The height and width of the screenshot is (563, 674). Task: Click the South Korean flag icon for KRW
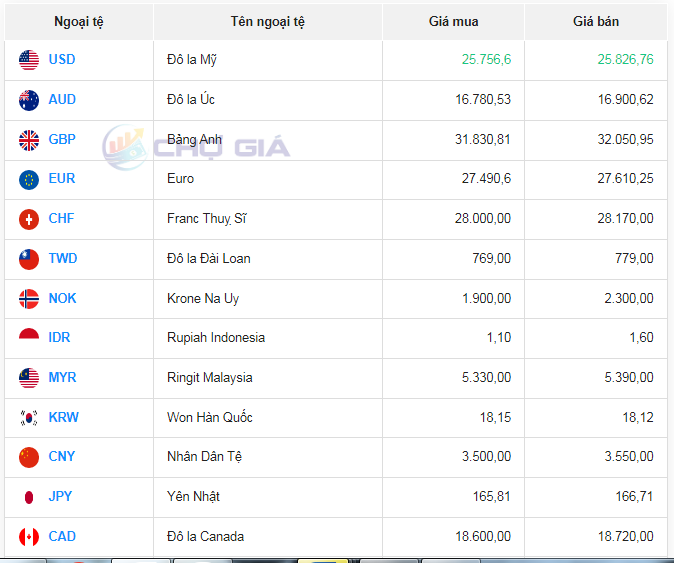[29, 418]
